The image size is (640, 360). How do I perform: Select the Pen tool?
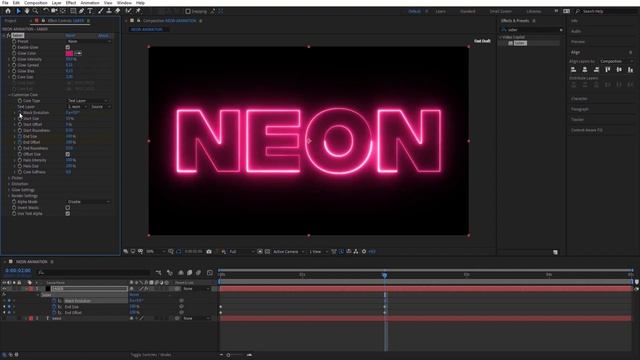(x=82, y=11)
